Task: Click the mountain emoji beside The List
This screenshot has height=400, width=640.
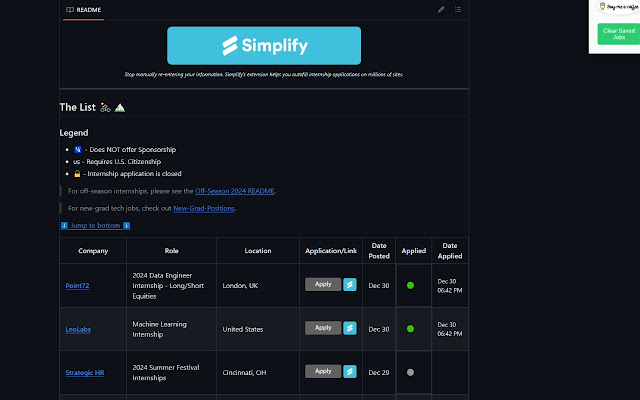Action: point(120,108)
